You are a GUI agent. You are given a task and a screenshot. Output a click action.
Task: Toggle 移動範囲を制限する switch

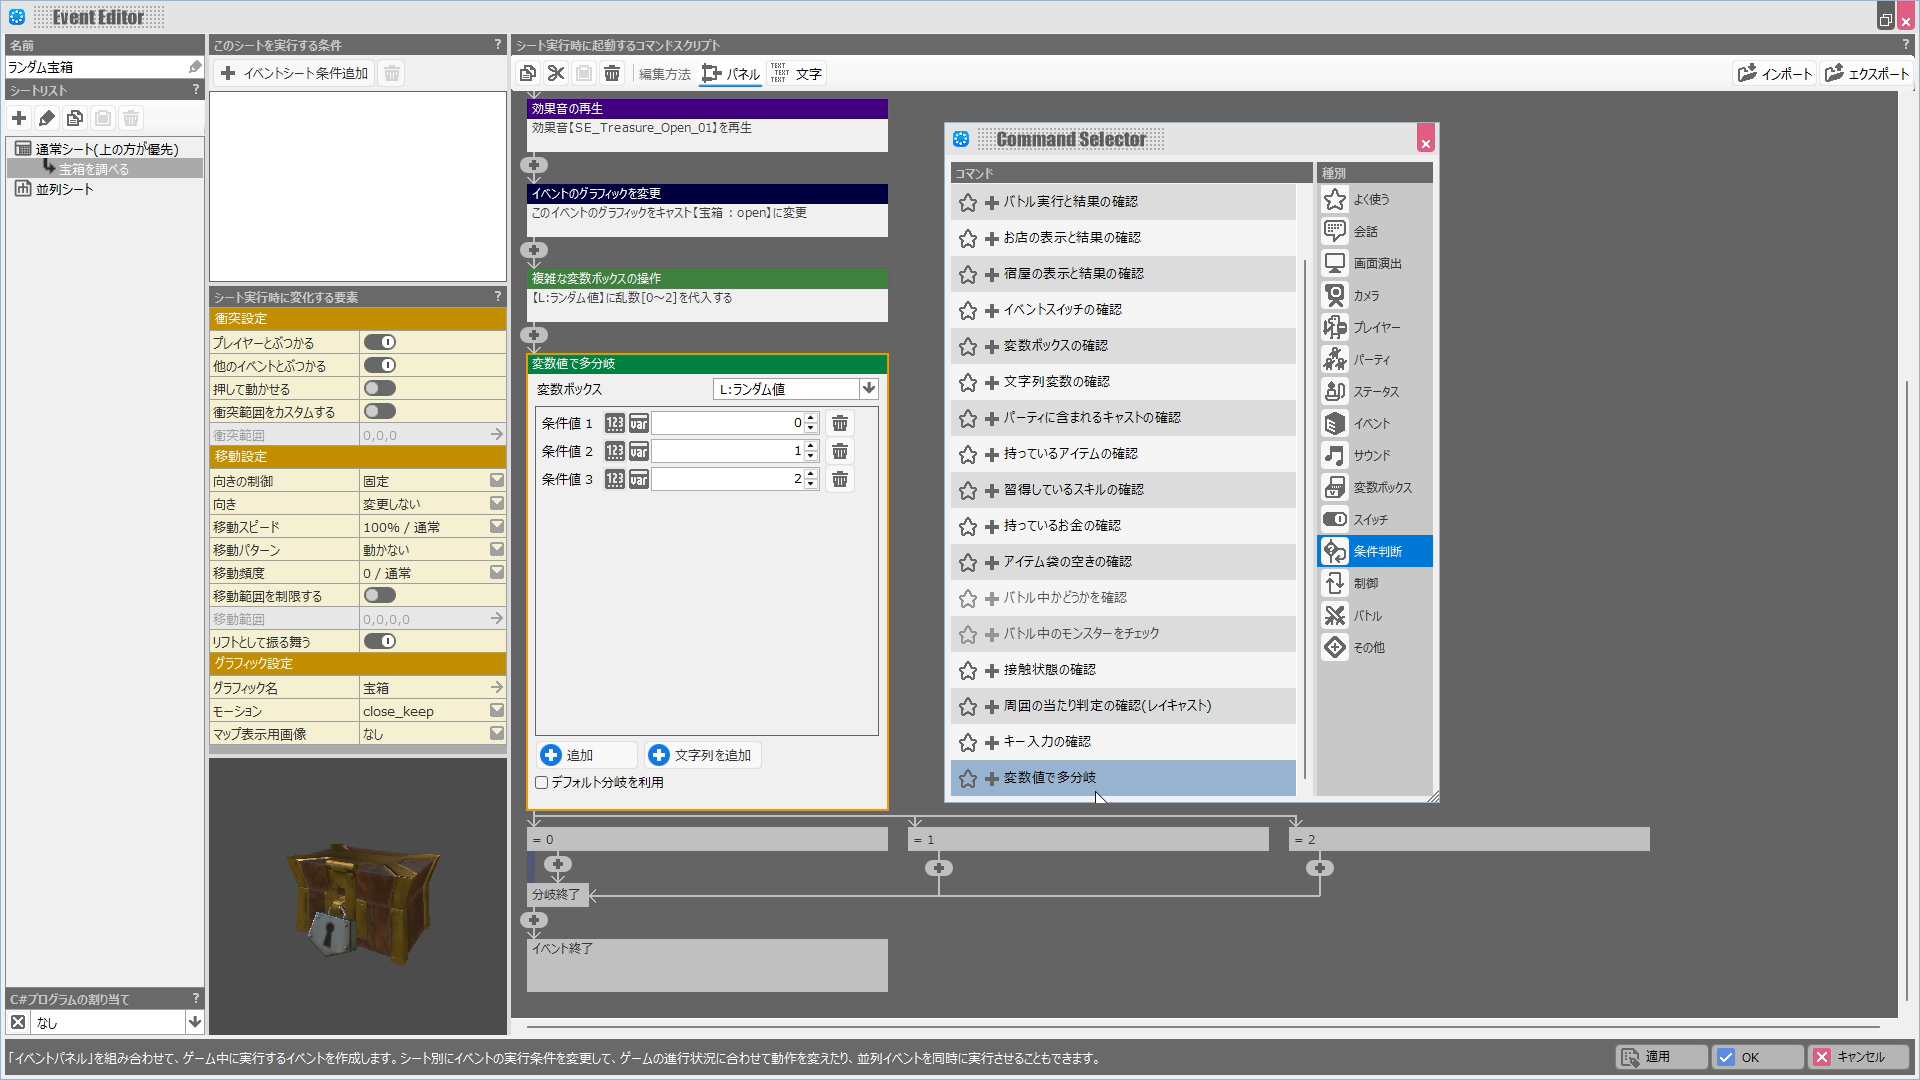point(380,595)
